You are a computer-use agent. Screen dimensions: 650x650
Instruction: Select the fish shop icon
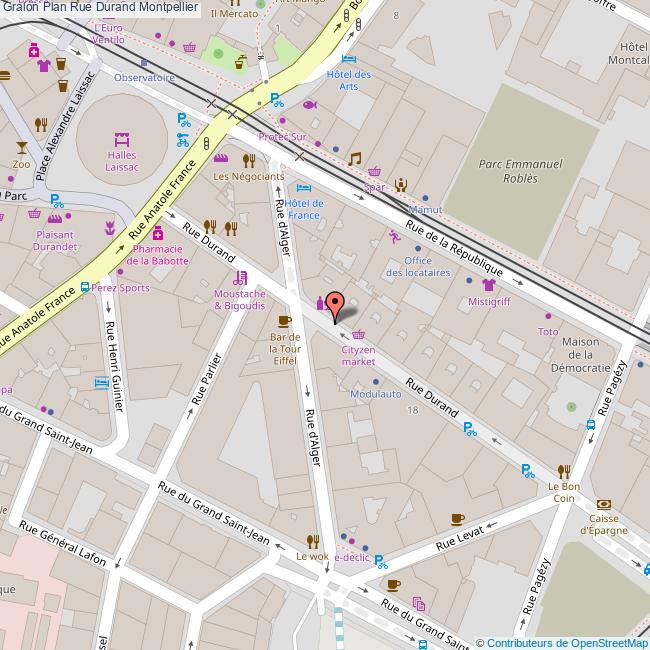coord(309,104)
